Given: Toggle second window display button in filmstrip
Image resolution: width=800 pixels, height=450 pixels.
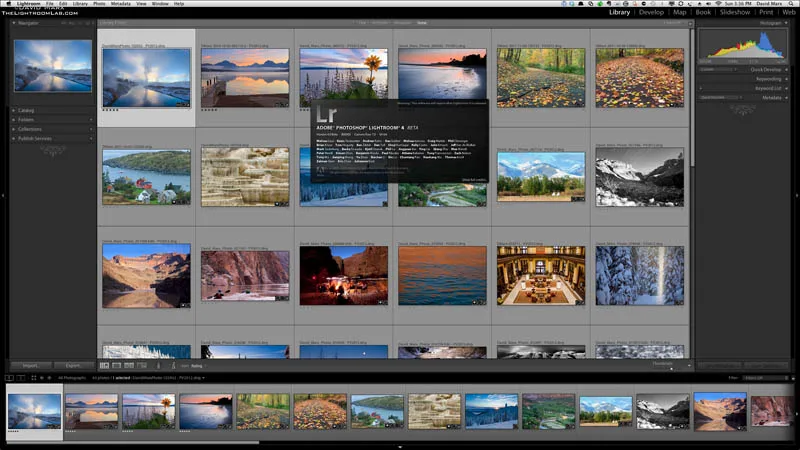Looking at the screenshot, I should tap(20, 378).
